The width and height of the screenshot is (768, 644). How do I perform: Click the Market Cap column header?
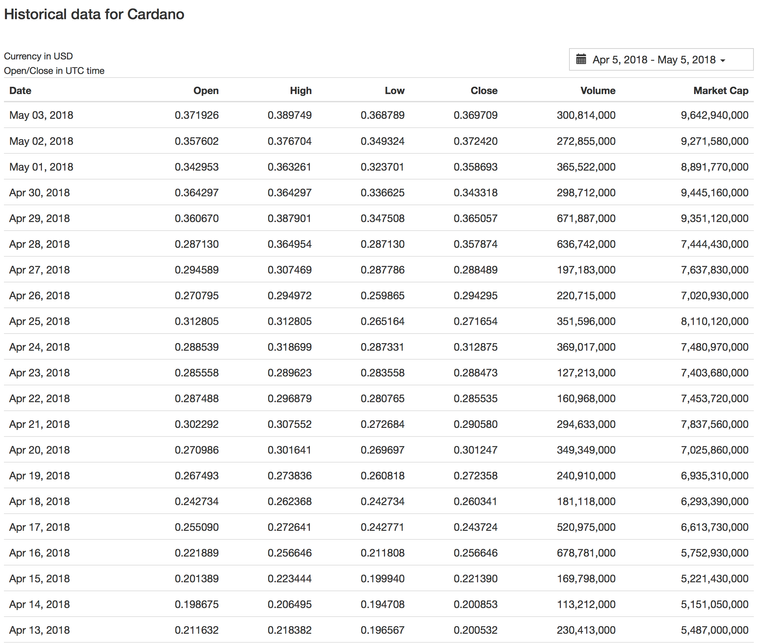coord(720,91)
